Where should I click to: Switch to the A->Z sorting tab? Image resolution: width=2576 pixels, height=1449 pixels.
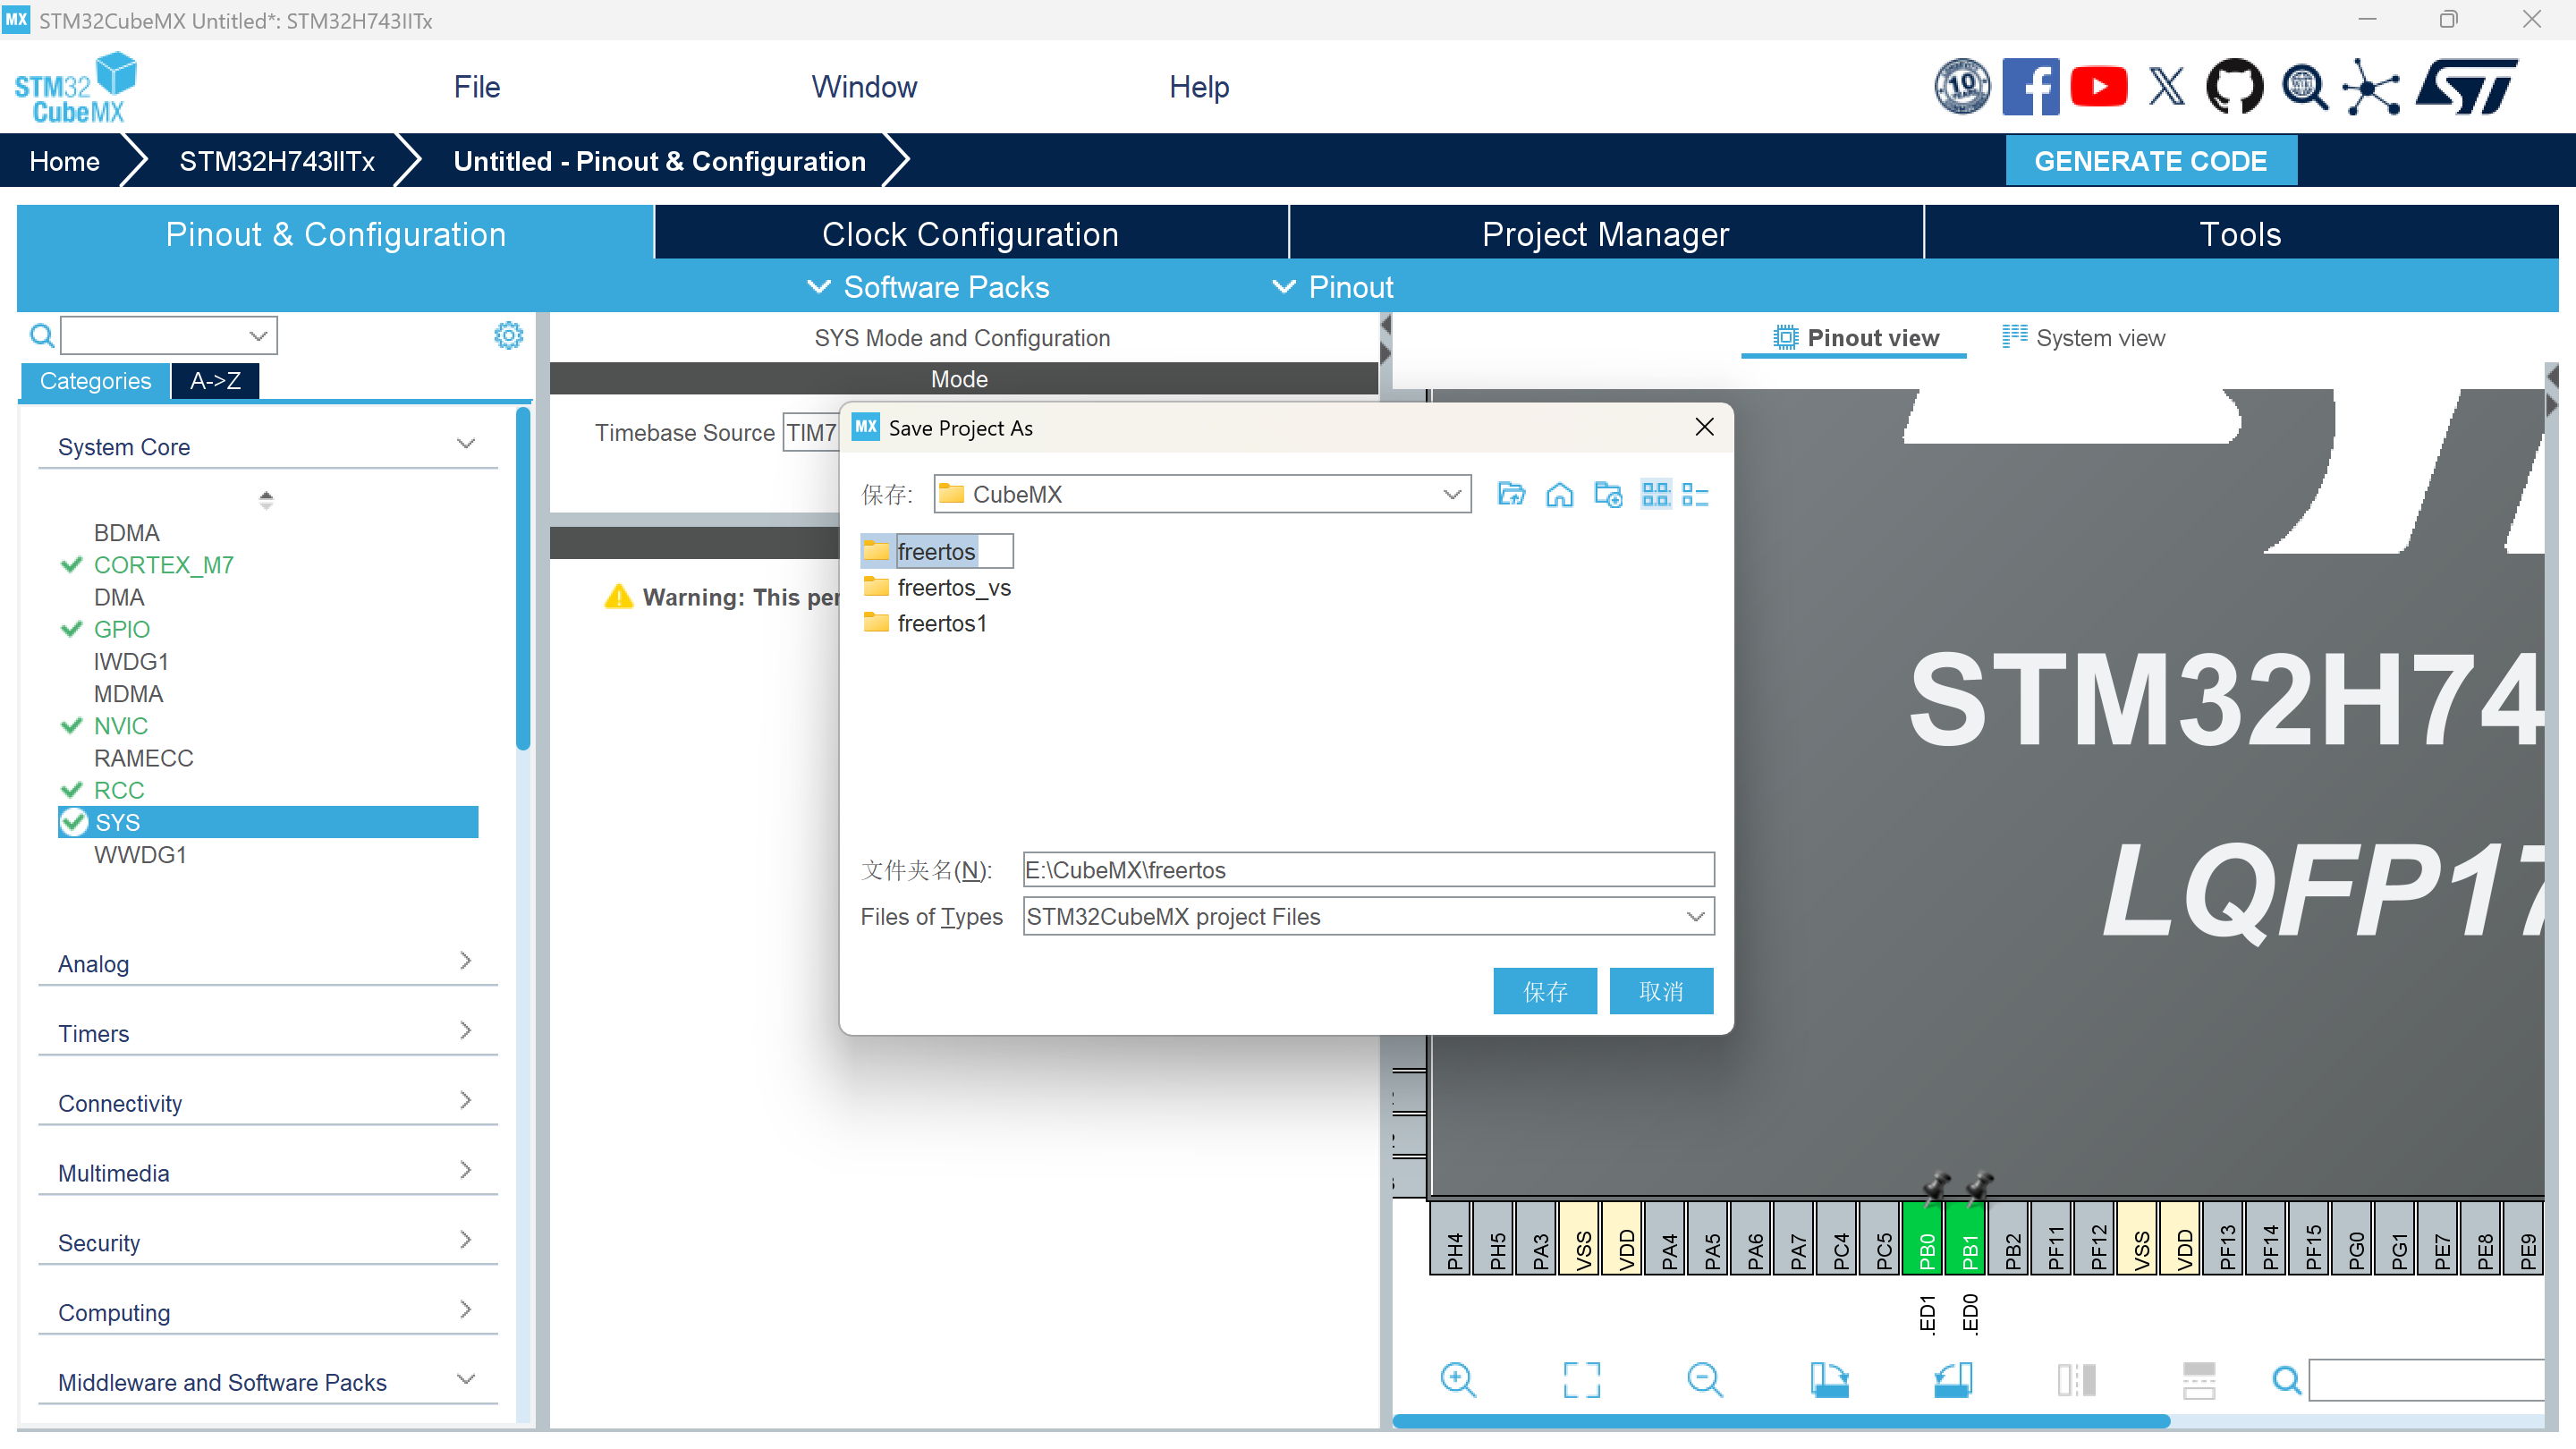click(215, 380)
